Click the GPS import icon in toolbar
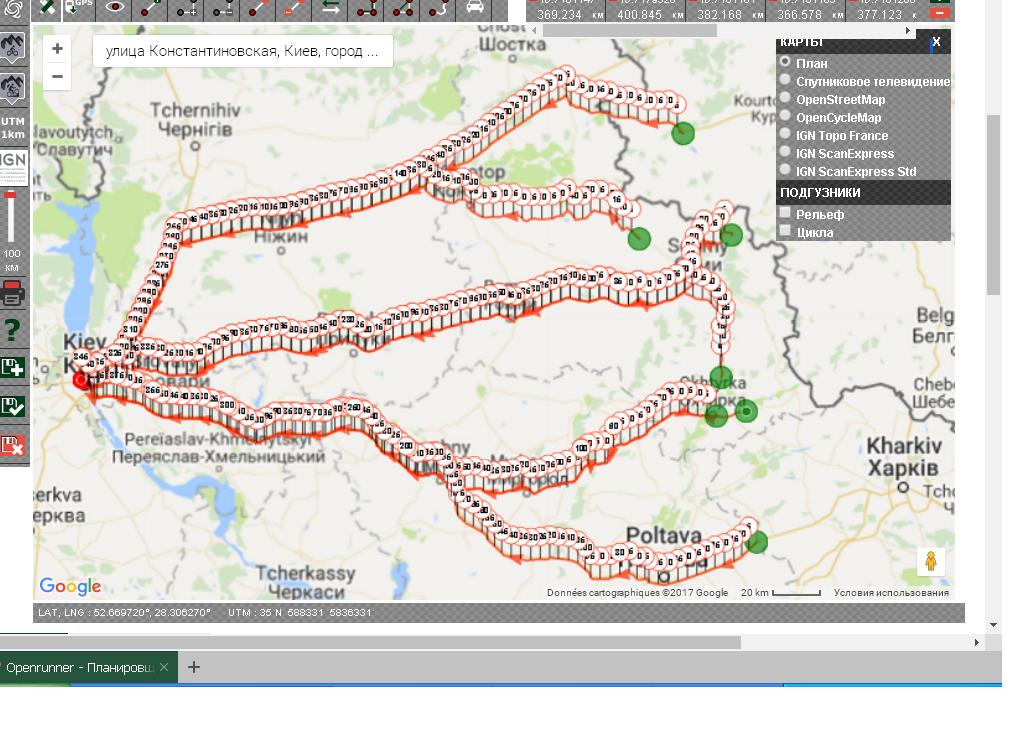Screen dimensions: 1024x742 pyautogui.click(x=78, y=8)
